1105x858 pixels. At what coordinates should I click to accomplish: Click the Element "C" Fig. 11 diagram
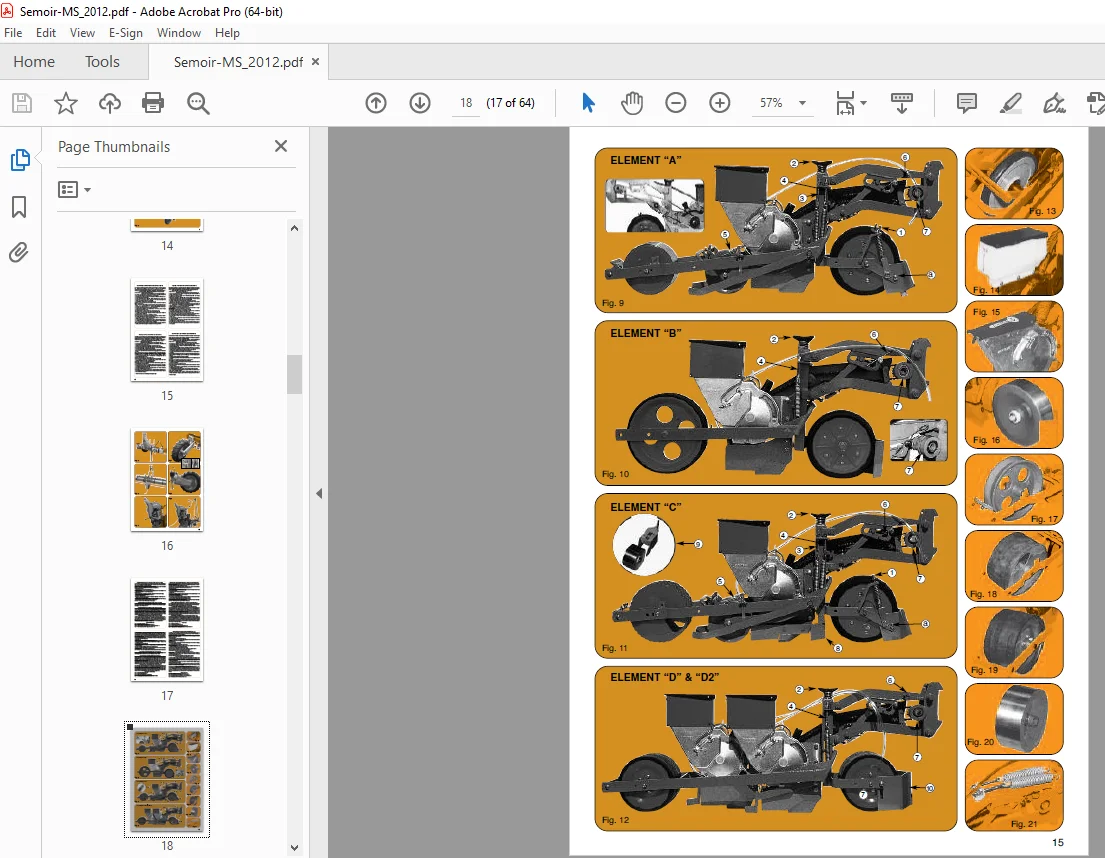pos(776,576)
